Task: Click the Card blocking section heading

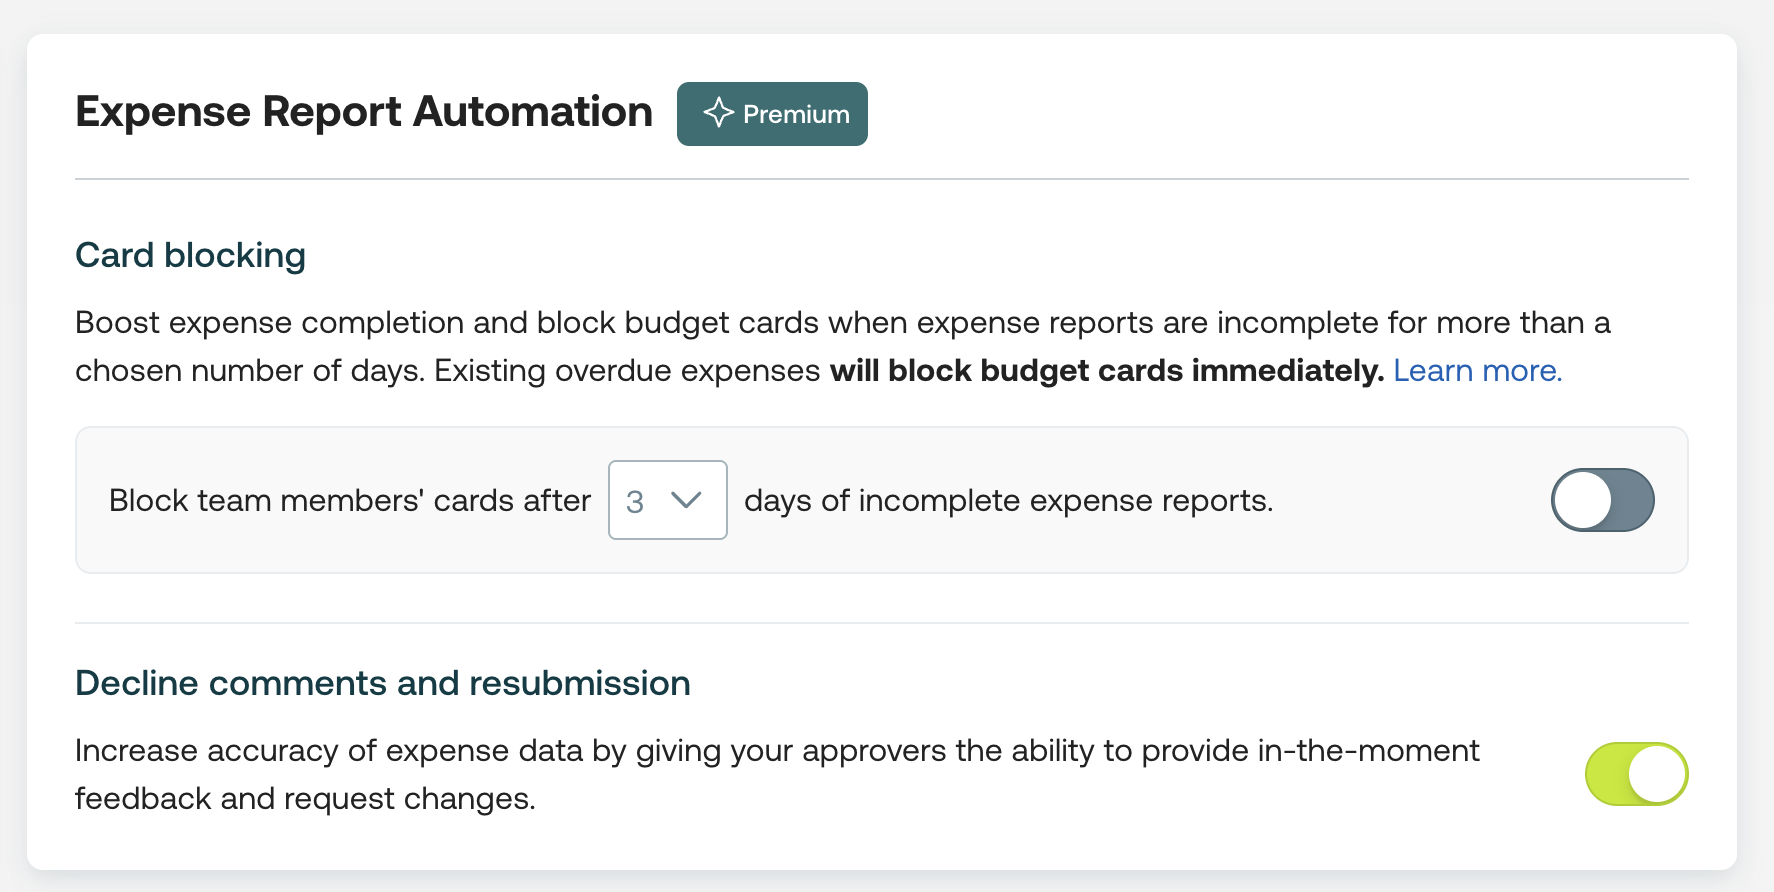Action: coord(191,255)
